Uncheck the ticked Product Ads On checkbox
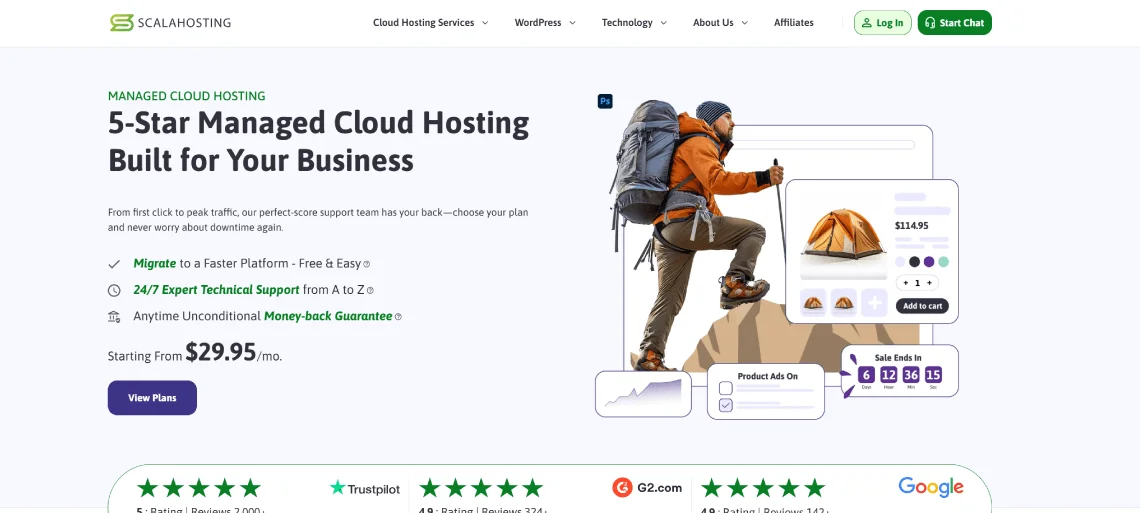The width and height of the screenshot is (1140, 513). [726, 405]
